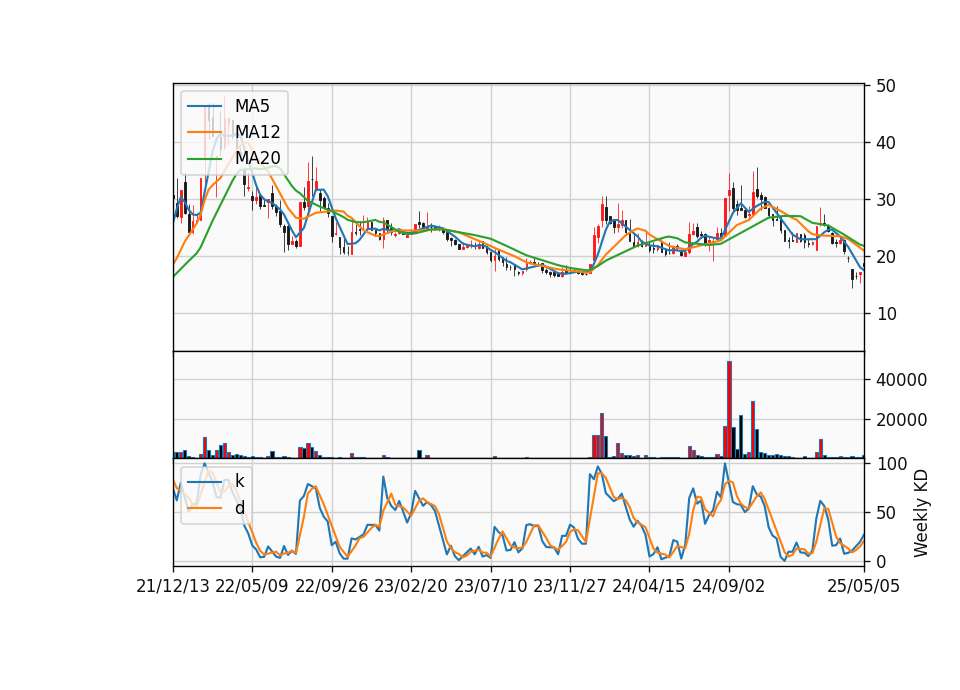The width and height of the screenshot is (960, 690).
Task: Click the 21/12/13 date axis label
Action: pyautogui.click(x=173, y=586)
